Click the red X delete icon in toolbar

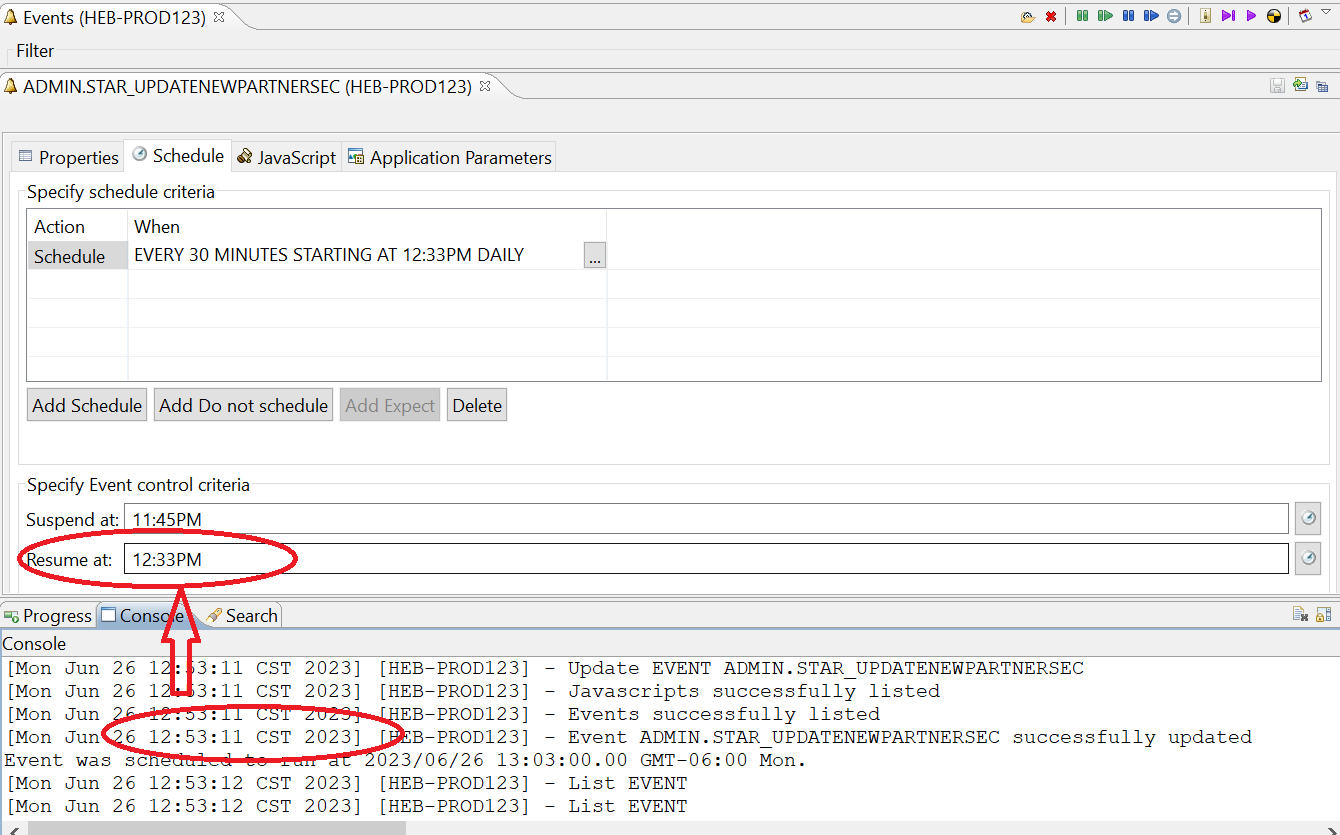click(x=1050, y=15)
